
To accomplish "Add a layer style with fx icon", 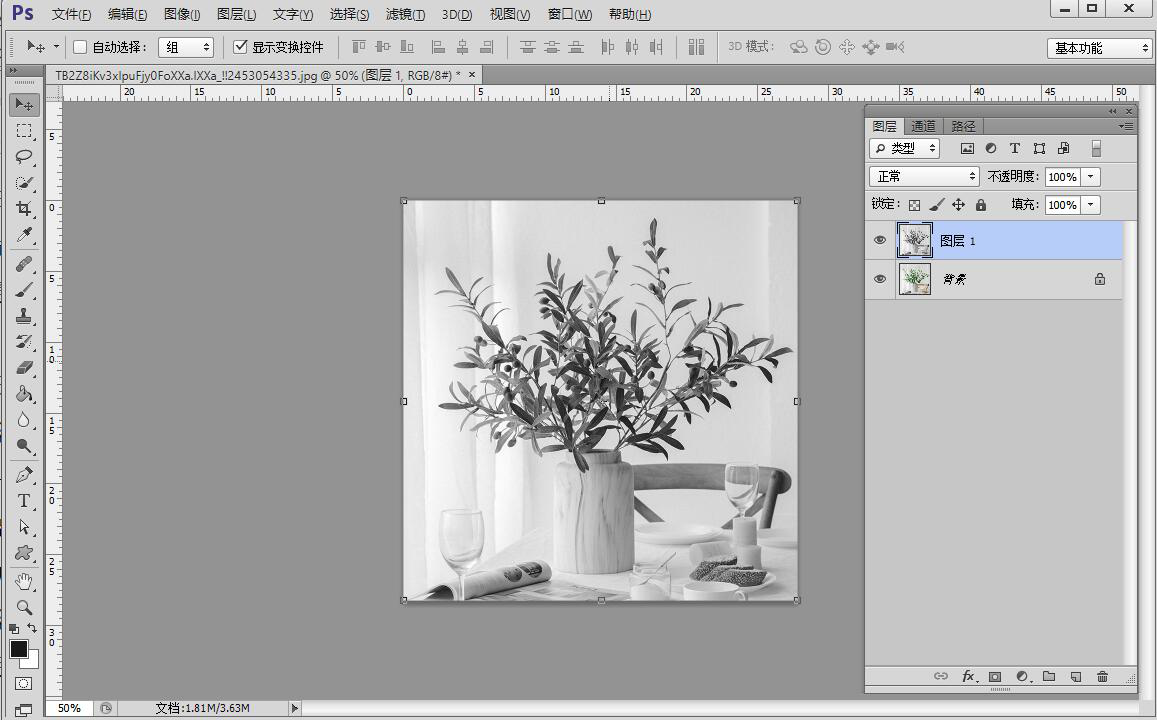I will [x=968, y=677].
